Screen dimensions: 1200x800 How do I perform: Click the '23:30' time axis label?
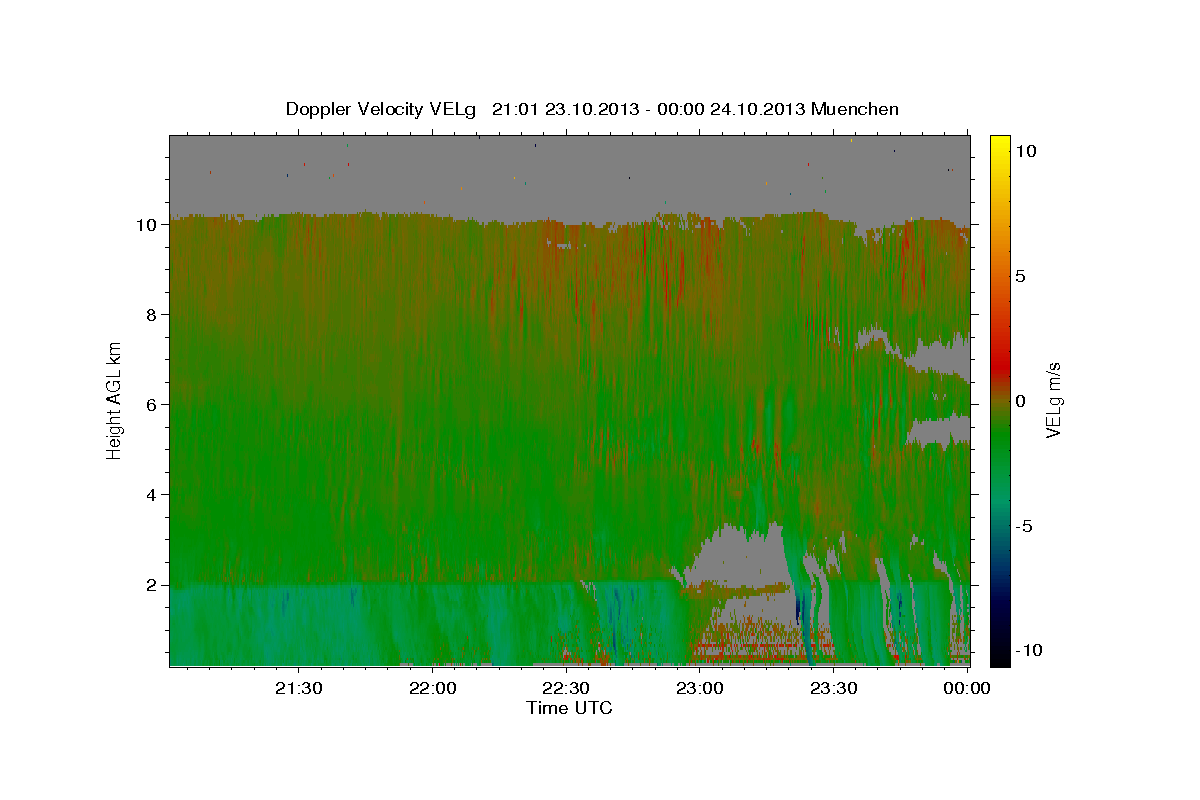coord(834,688)
